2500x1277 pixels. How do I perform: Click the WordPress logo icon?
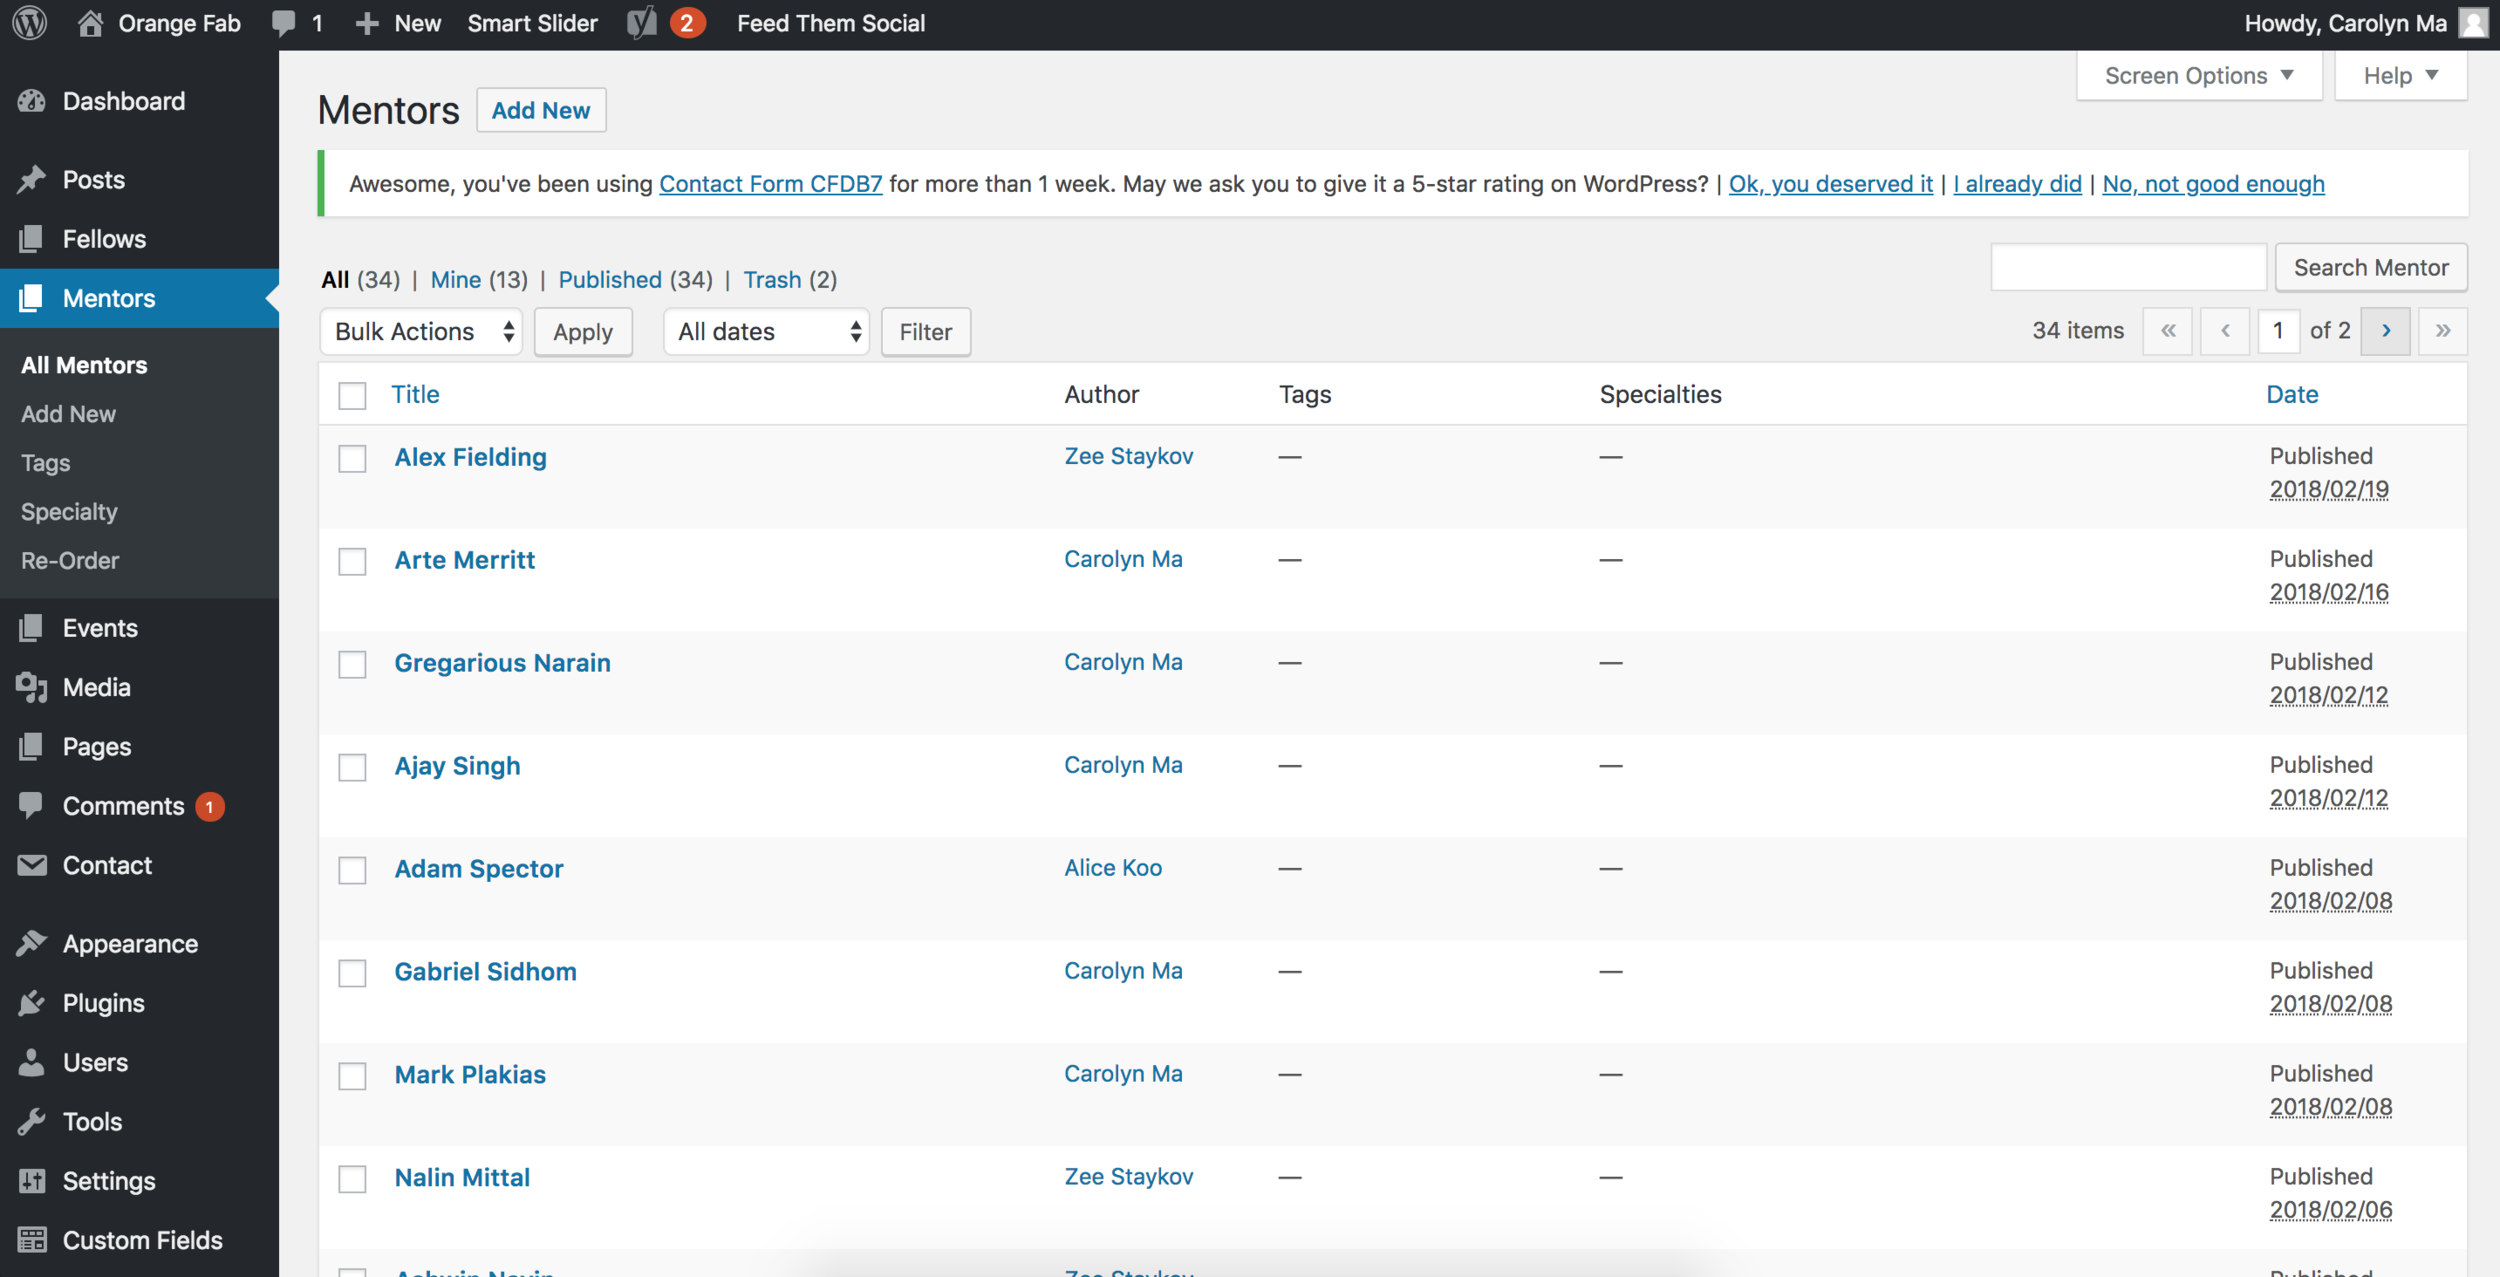(30, 23)
